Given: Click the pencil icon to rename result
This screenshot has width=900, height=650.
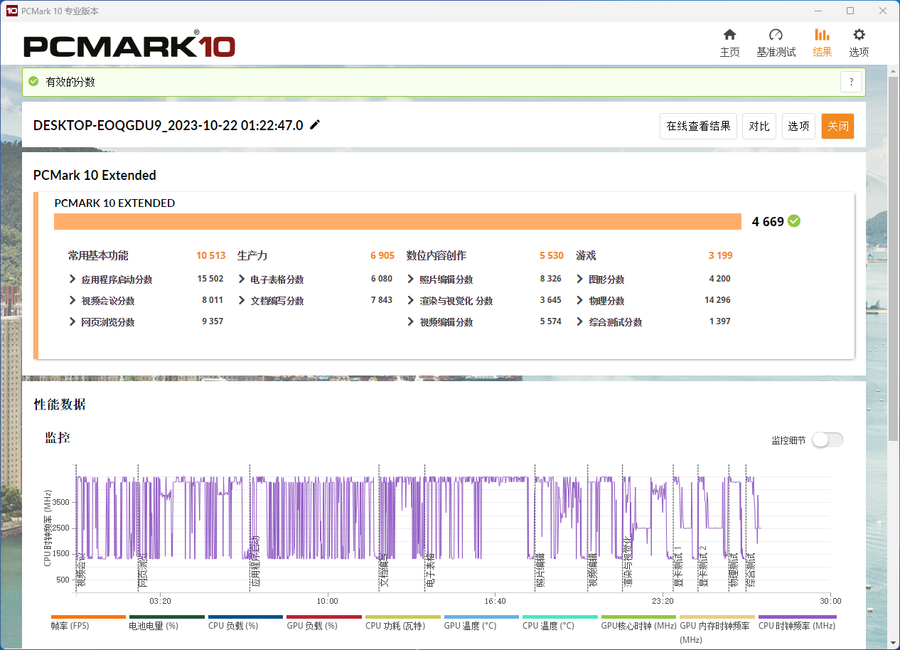Looking at the screenshot, I should tap(315, 125).
